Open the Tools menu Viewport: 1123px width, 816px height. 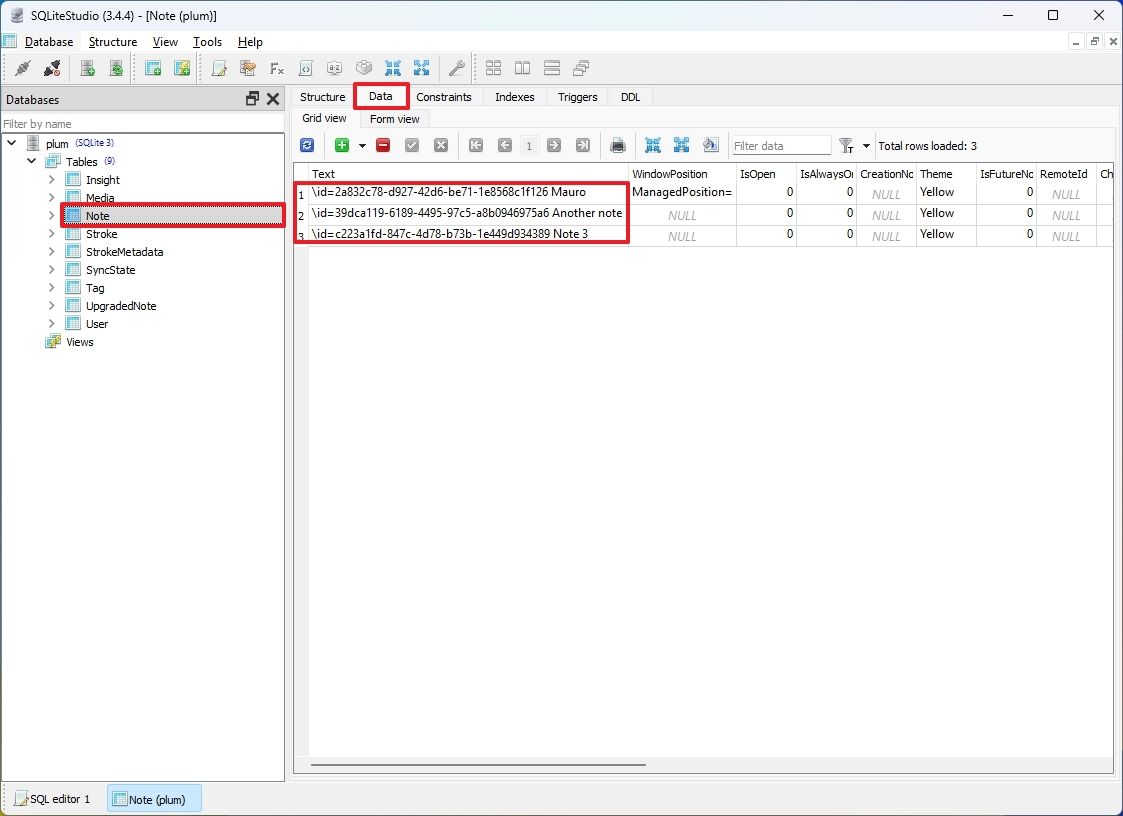pos(207,42)
